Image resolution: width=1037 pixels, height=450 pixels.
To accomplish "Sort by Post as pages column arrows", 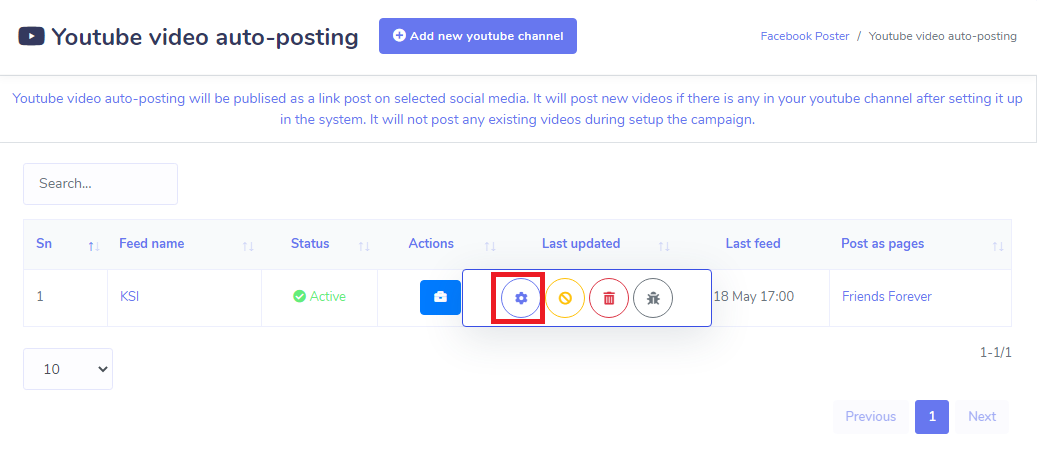I will pos(998,246).
